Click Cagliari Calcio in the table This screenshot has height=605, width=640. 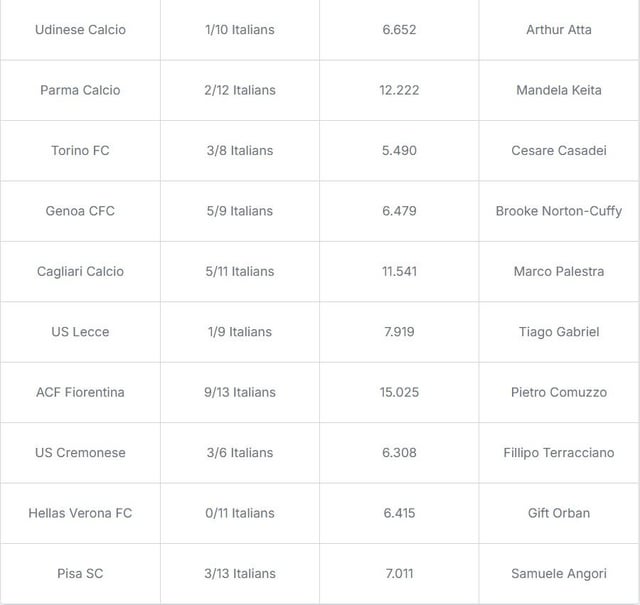point(80,271)
